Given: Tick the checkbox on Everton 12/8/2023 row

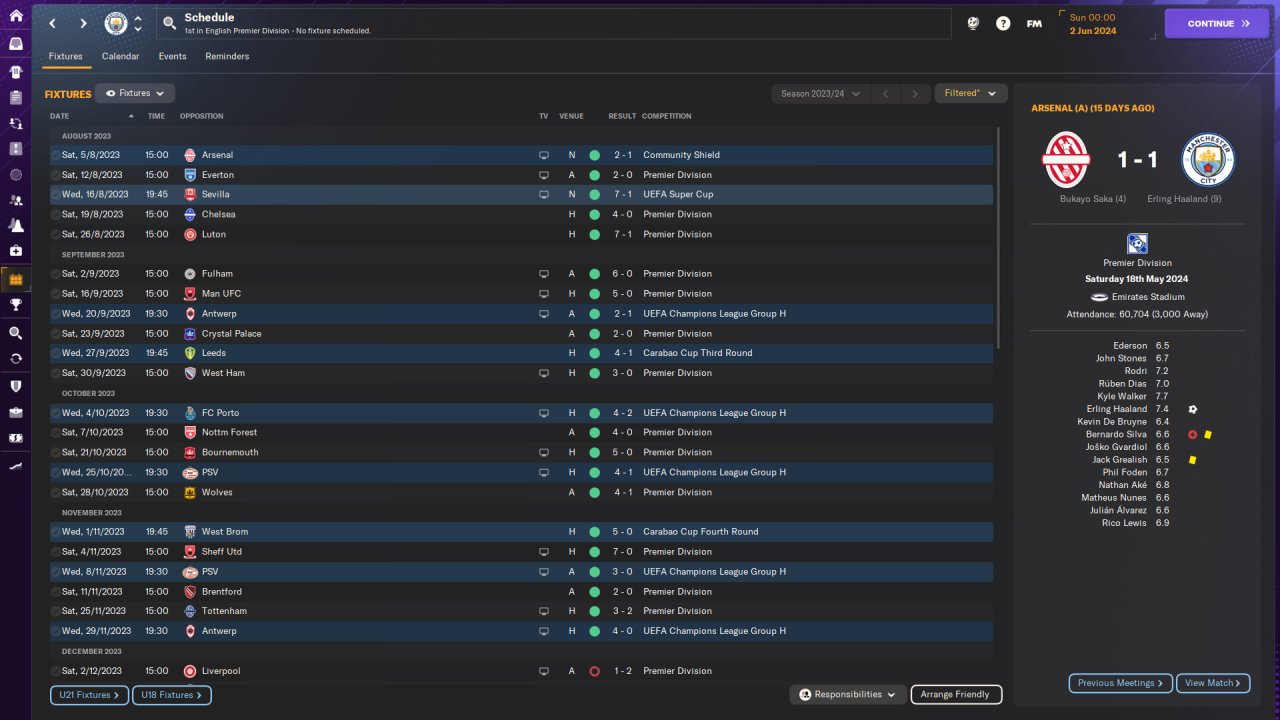Looking at the screenshot, I should coord(56,175).
